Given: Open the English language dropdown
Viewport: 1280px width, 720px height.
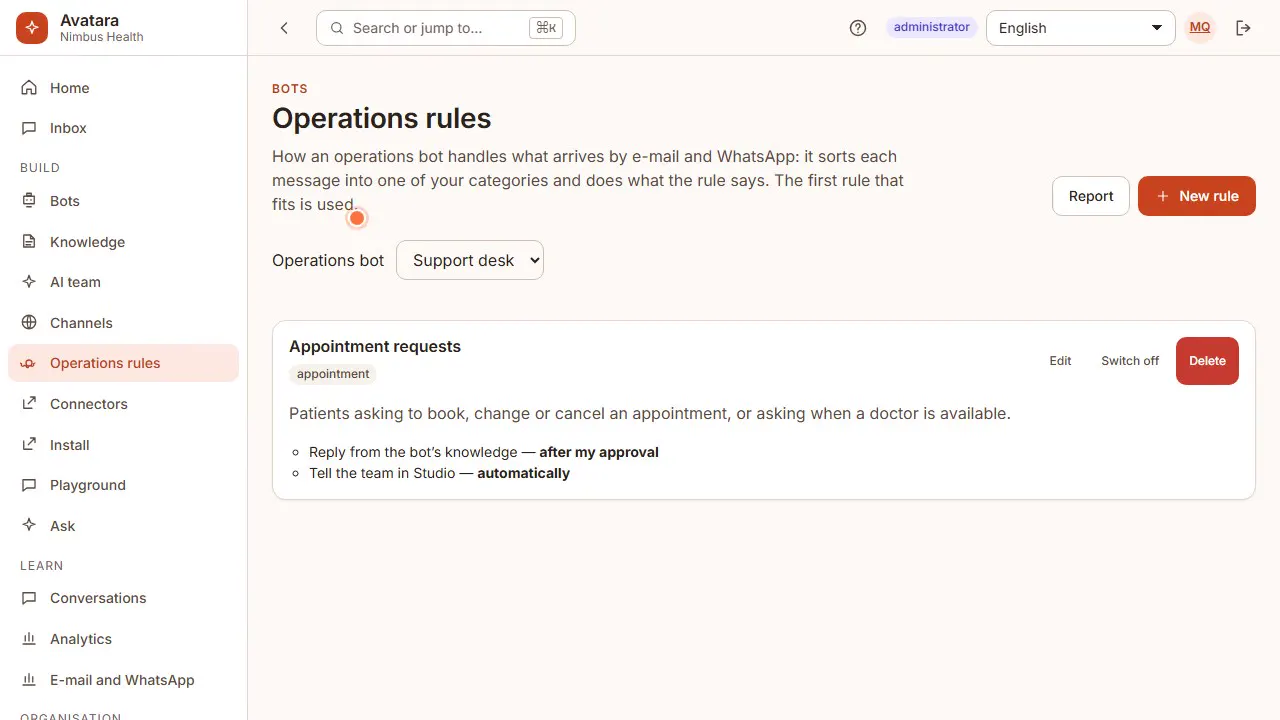Looking at the screenshot, I should (1081, 28).
